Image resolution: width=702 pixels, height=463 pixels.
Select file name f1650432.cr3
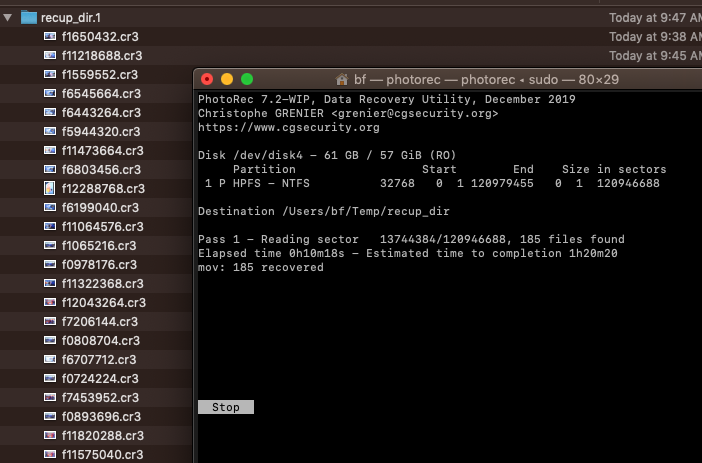click(100, 37)
